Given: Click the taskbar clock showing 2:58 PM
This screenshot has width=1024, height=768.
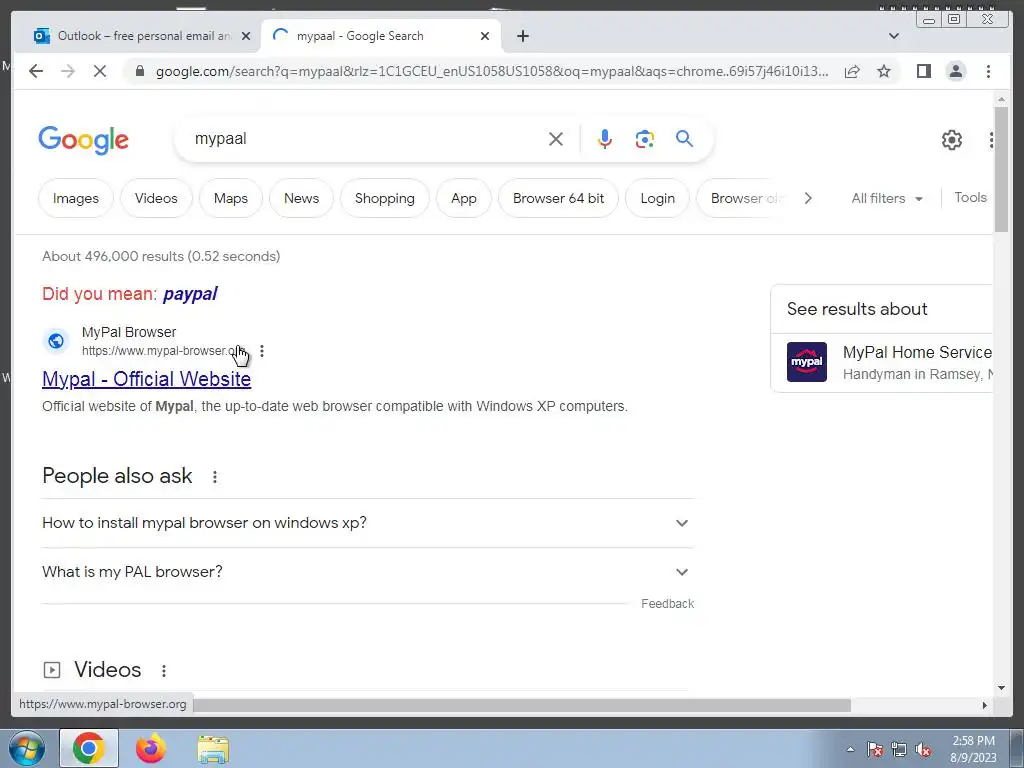Looking at the screenshot, I should (973, 750).
